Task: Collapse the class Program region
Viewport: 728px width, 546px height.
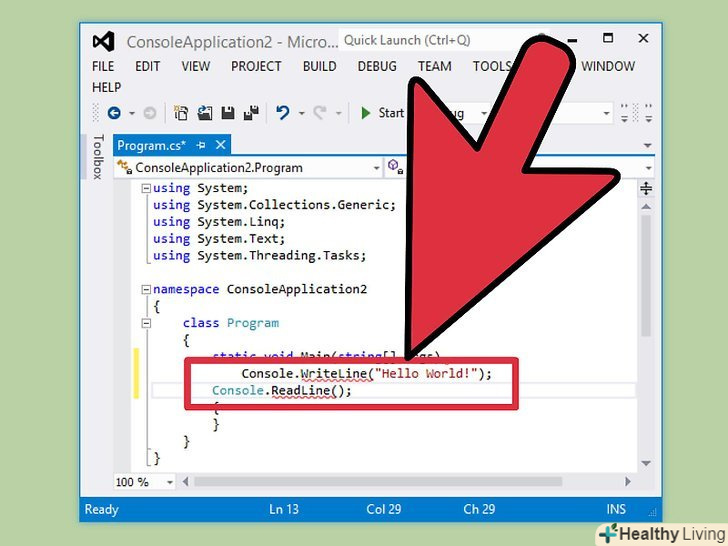Action: (x=146, y=323)
